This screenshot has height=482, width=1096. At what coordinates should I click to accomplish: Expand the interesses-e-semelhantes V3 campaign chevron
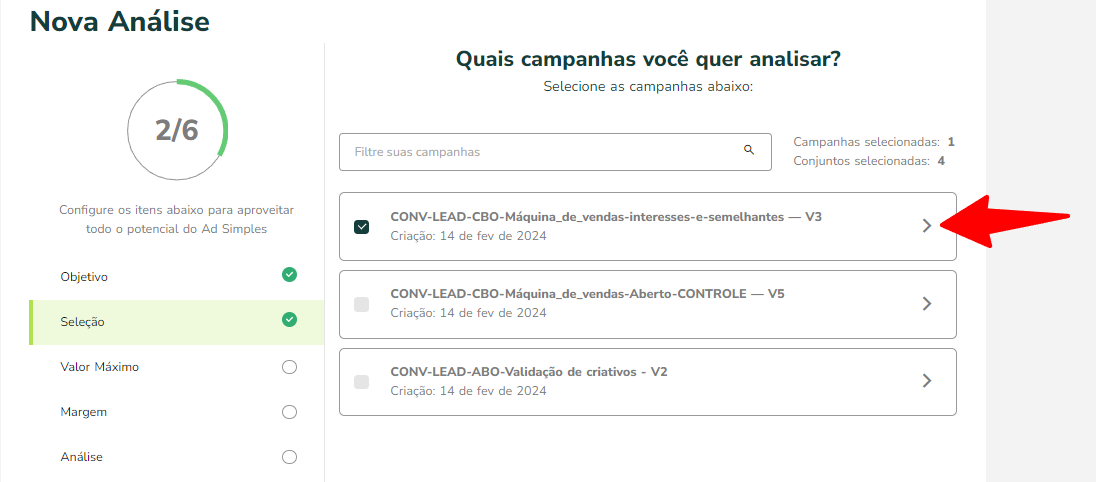pyautogui.click(x=927, y=226)
